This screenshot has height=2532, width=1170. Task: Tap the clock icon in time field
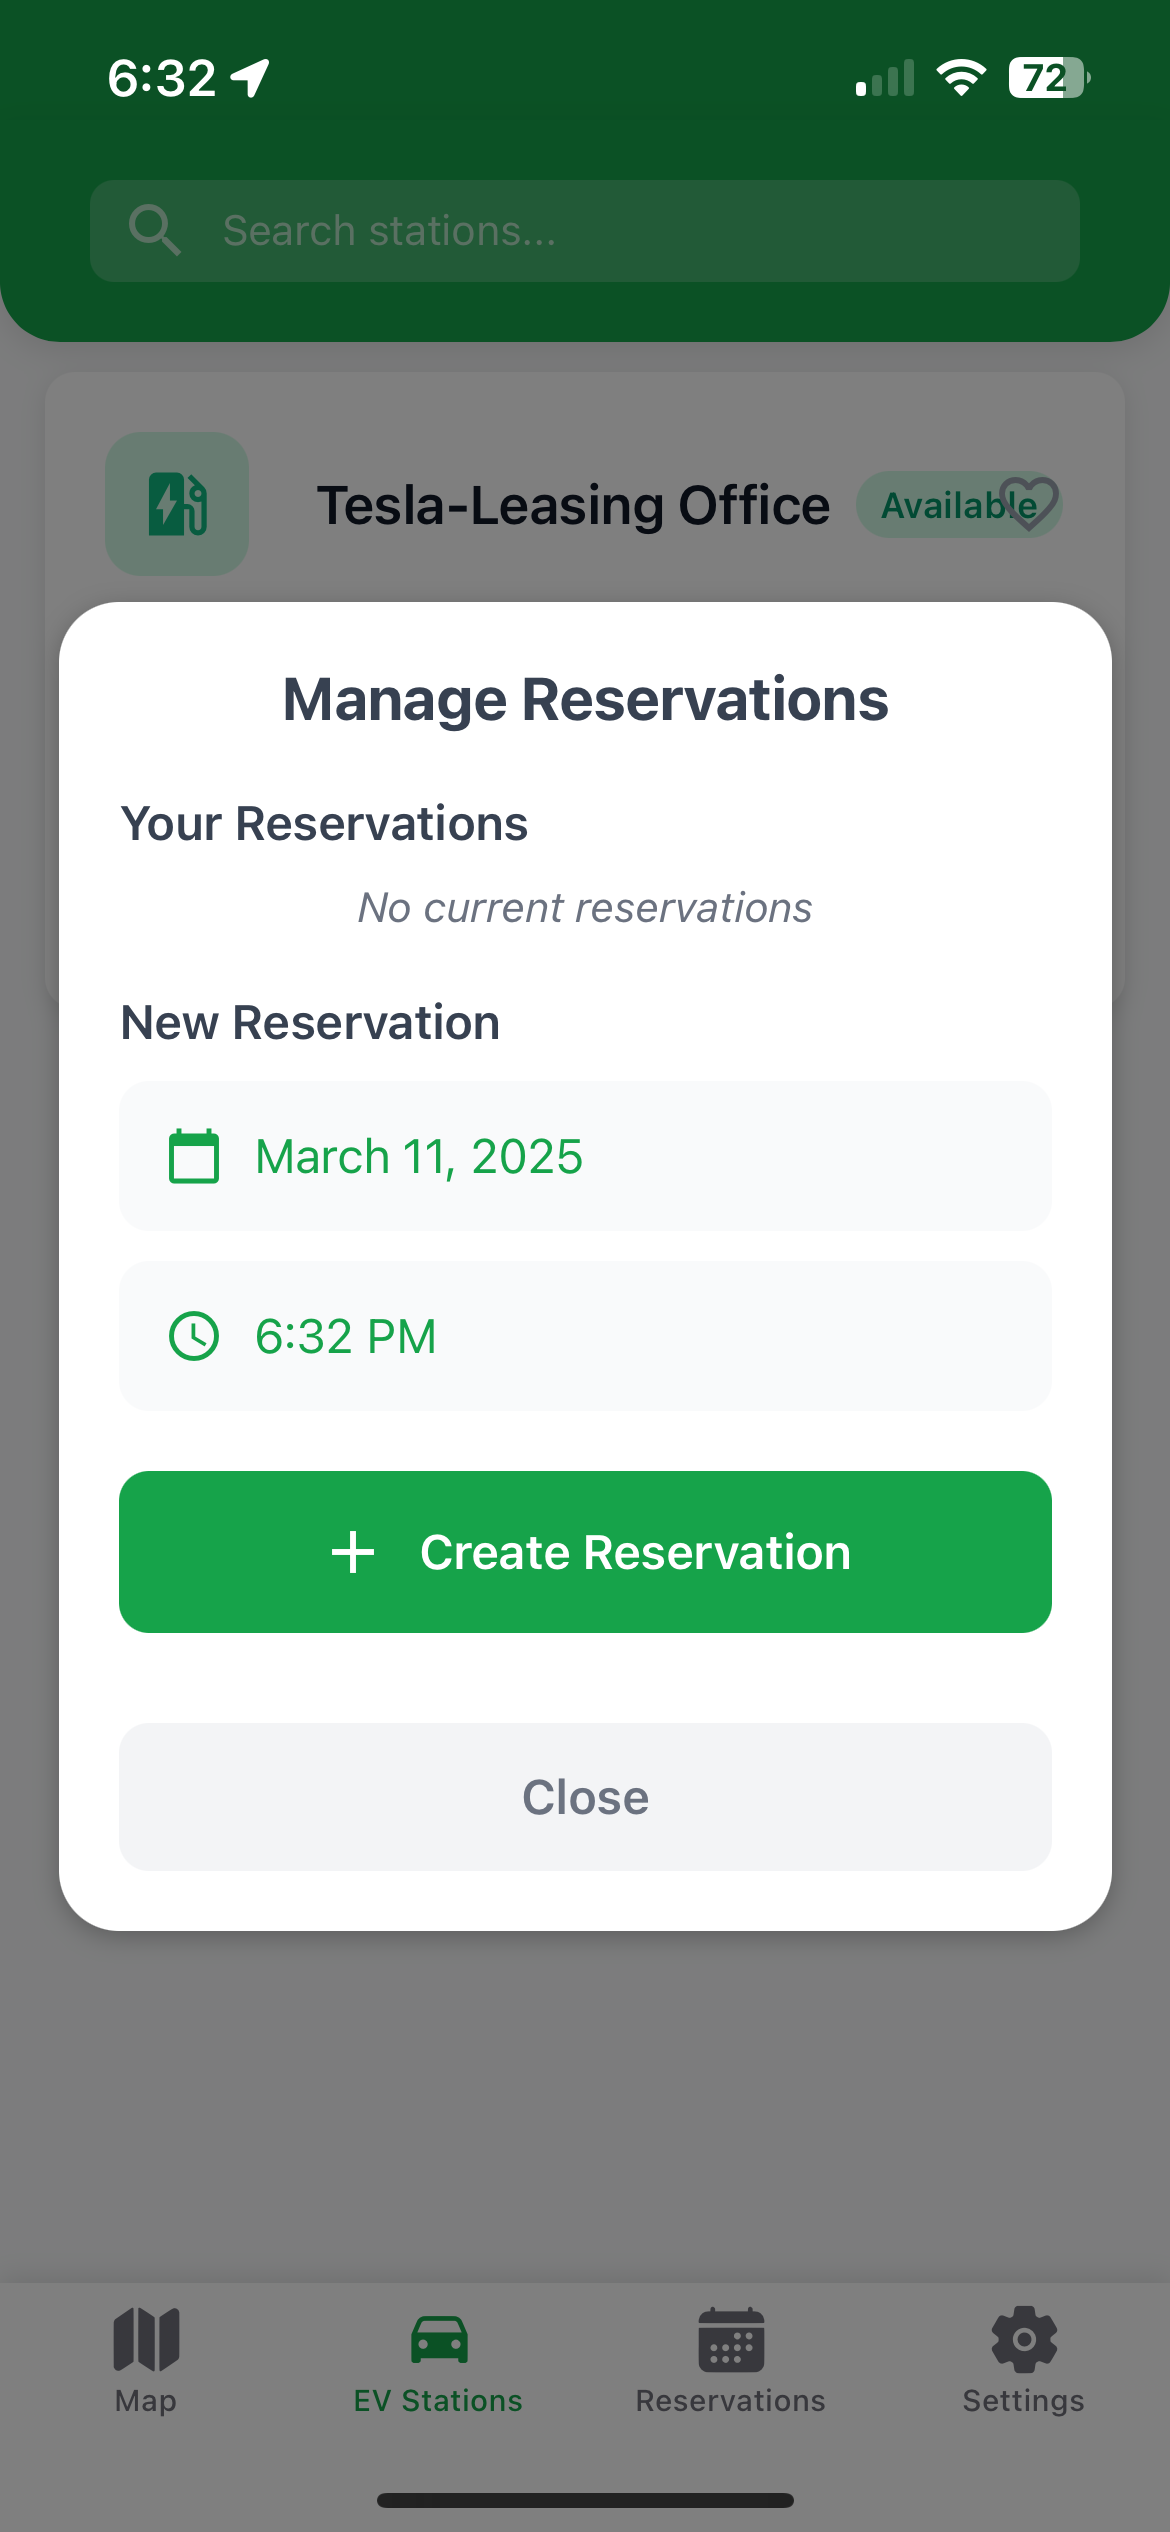point(194,1336)
